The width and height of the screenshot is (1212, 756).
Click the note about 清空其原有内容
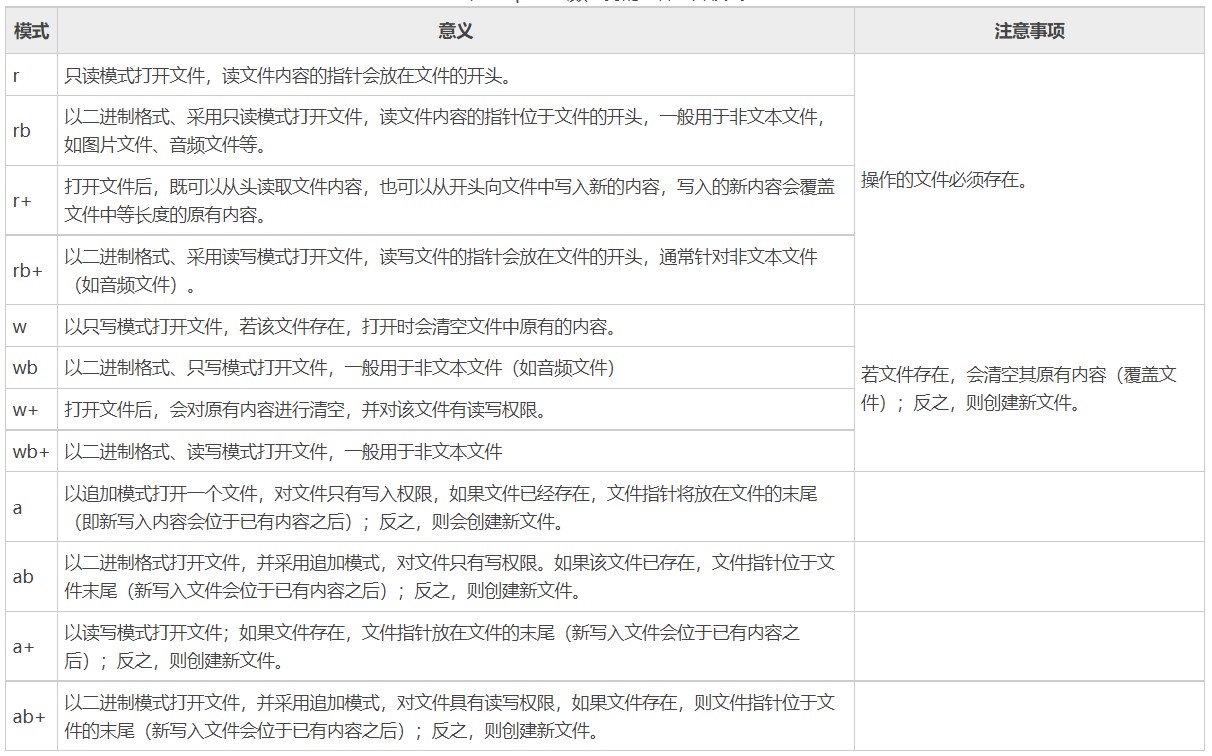1019,389
